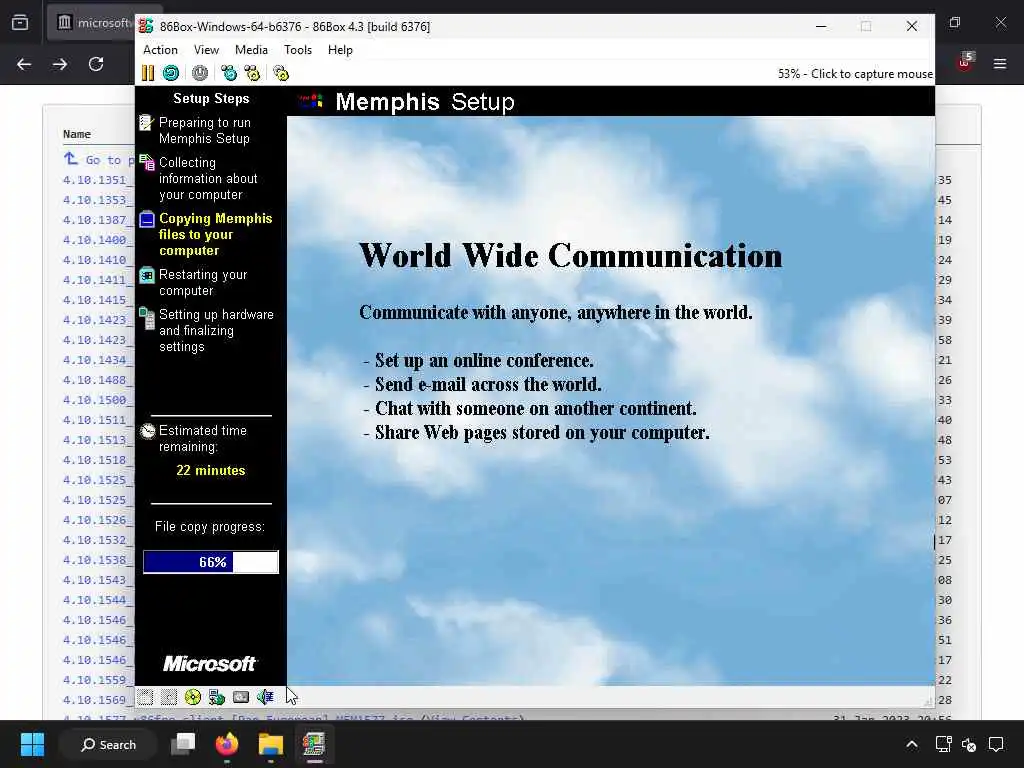
Task: Open the notifications tray icon
Action: pyautogui.click(x=996, y=744)
